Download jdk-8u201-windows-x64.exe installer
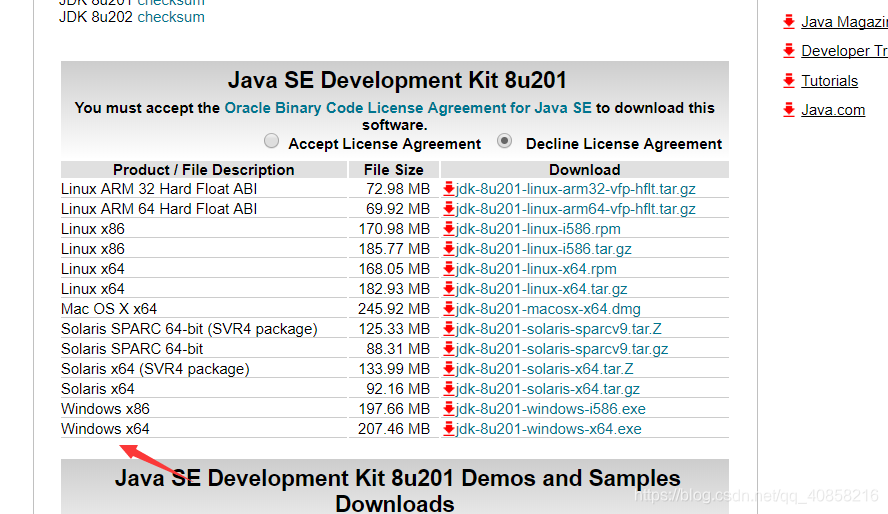888x514 pixels. pyautogui.click(x=548, y=429)
